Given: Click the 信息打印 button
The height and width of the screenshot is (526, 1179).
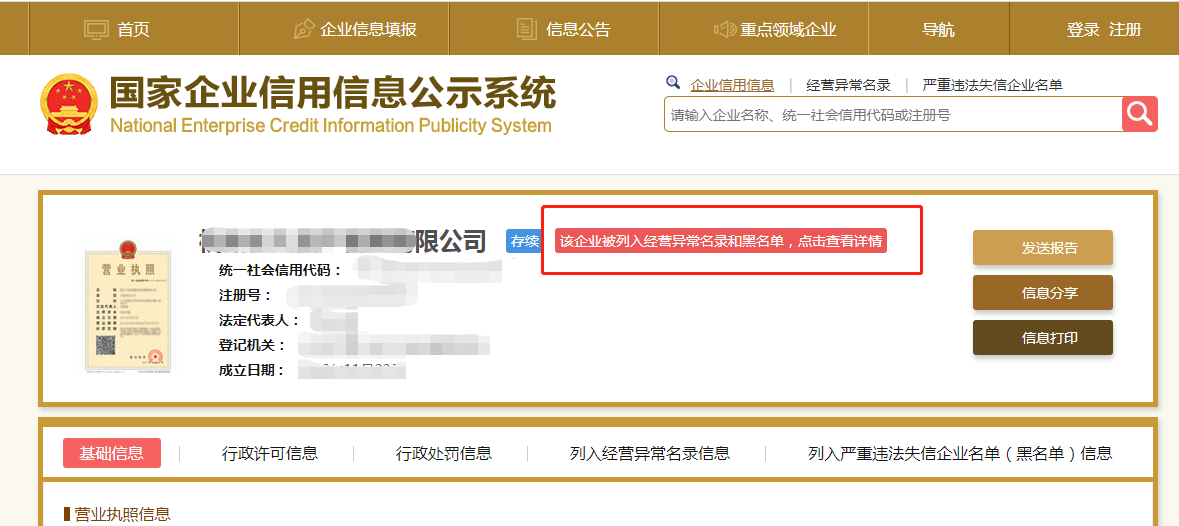Looking at the screenshot, I should [1043, 337].
